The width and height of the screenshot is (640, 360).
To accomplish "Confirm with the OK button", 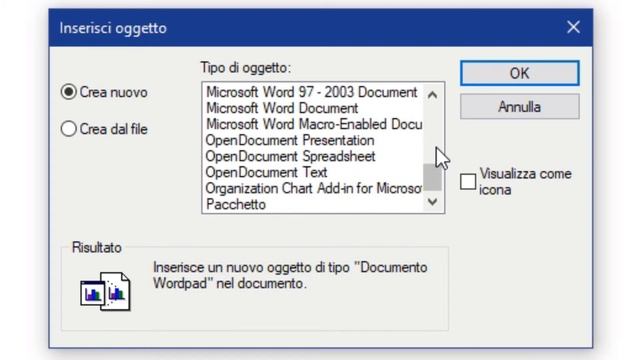I will 520,73.
